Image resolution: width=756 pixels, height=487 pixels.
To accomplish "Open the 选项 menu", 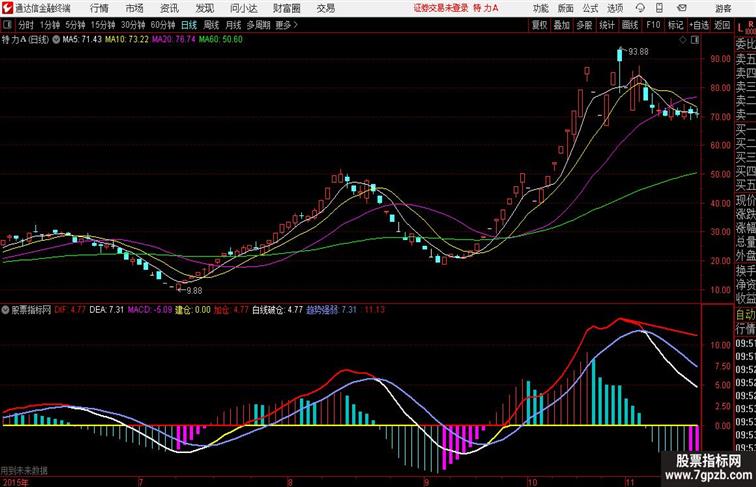I will (615, 8).
